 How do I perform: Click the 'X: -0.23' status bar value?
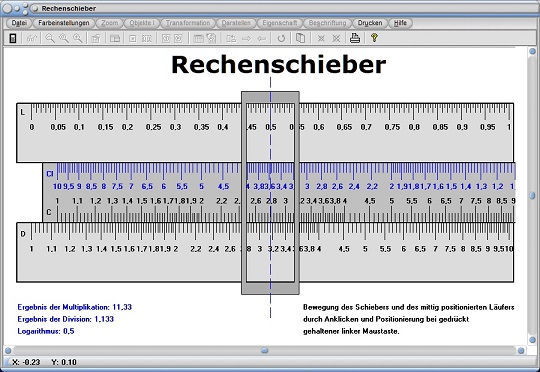pos(26,362)
